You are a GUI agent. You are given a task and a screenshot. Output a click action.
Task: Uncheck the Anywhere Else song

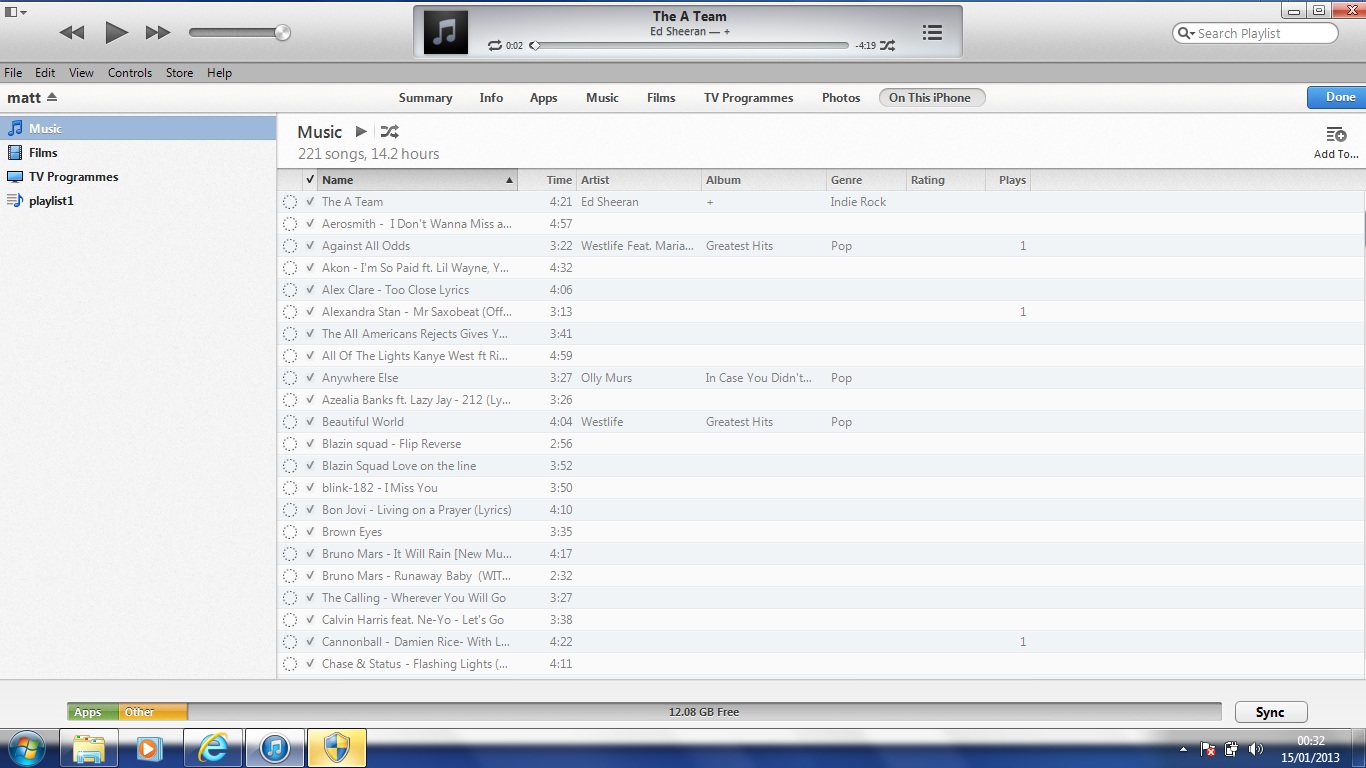[x=310, y=378]
